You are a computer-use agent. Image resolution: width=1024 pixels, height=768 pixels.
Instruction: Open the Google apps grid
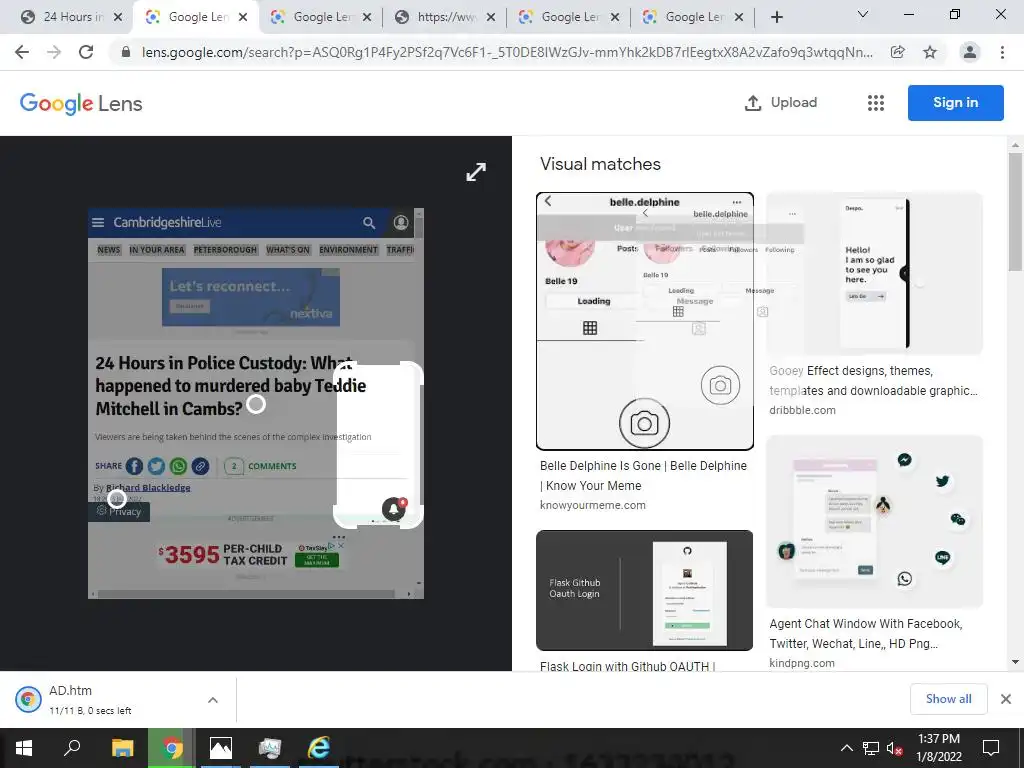coord(876,103)
